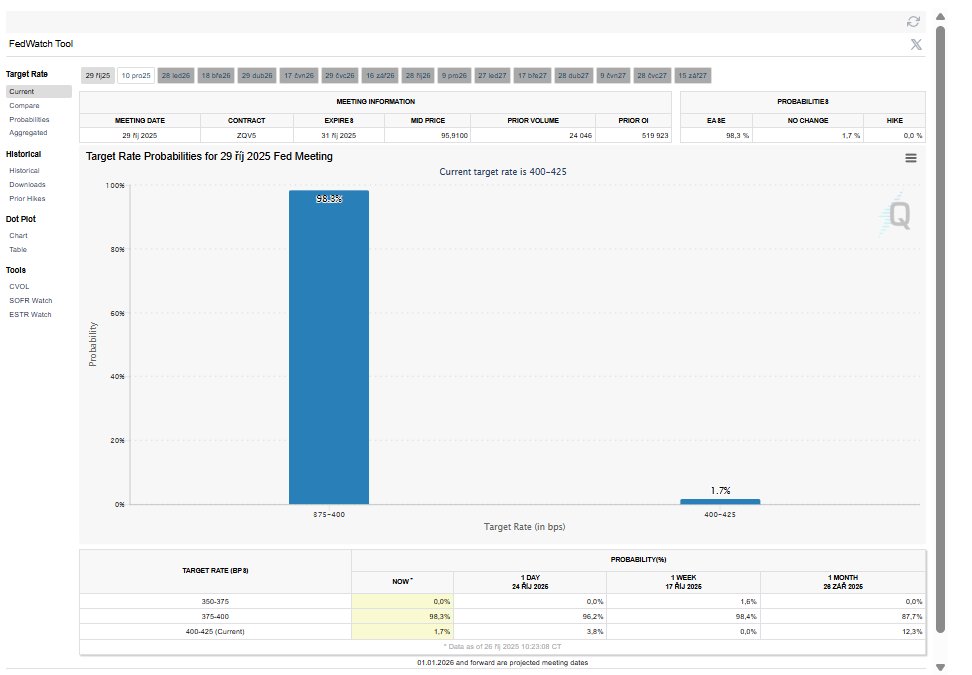
Task: Open Current under Target Rate
Action: [38, 92]
